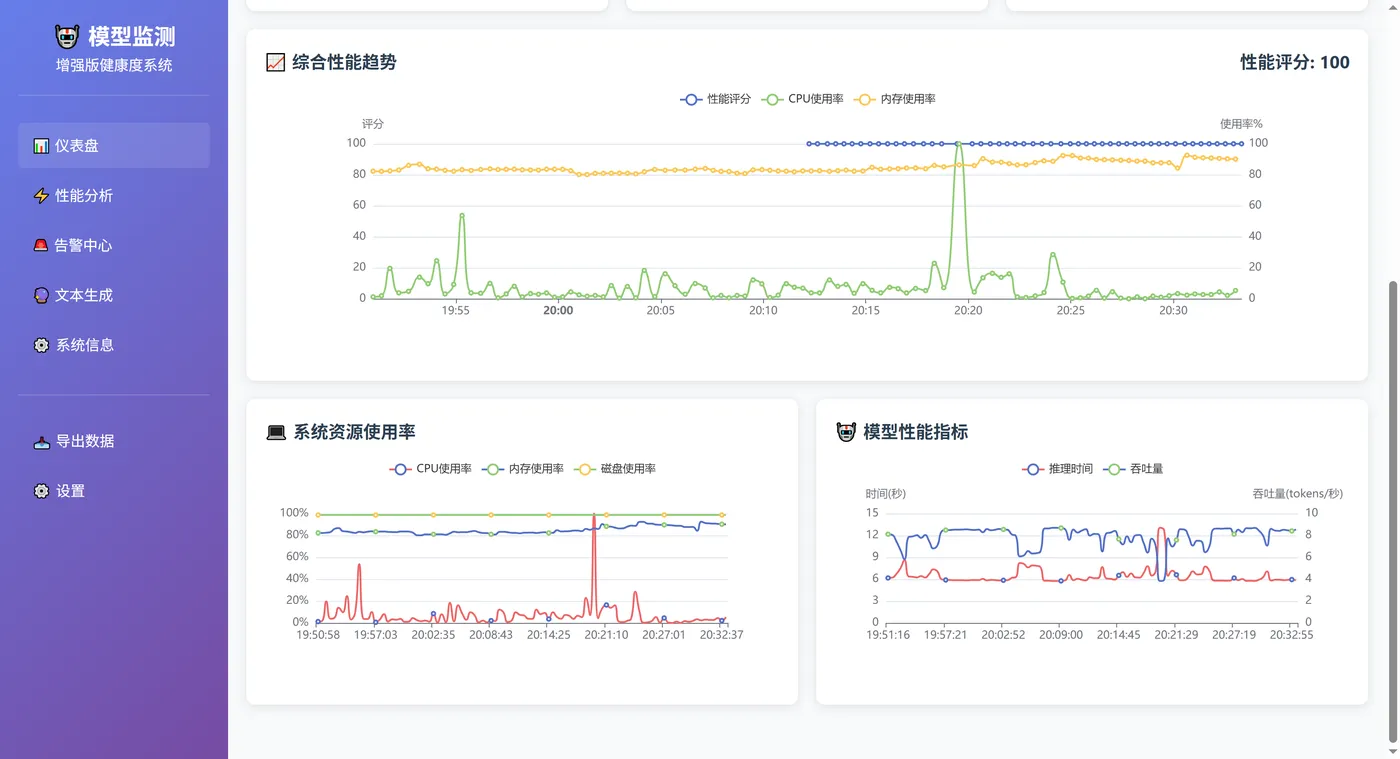This screenshot has height=759, width=1400.
Task: Toggle the 磁盘使用率 legend in resource chart
Action: tap(615, 469)
